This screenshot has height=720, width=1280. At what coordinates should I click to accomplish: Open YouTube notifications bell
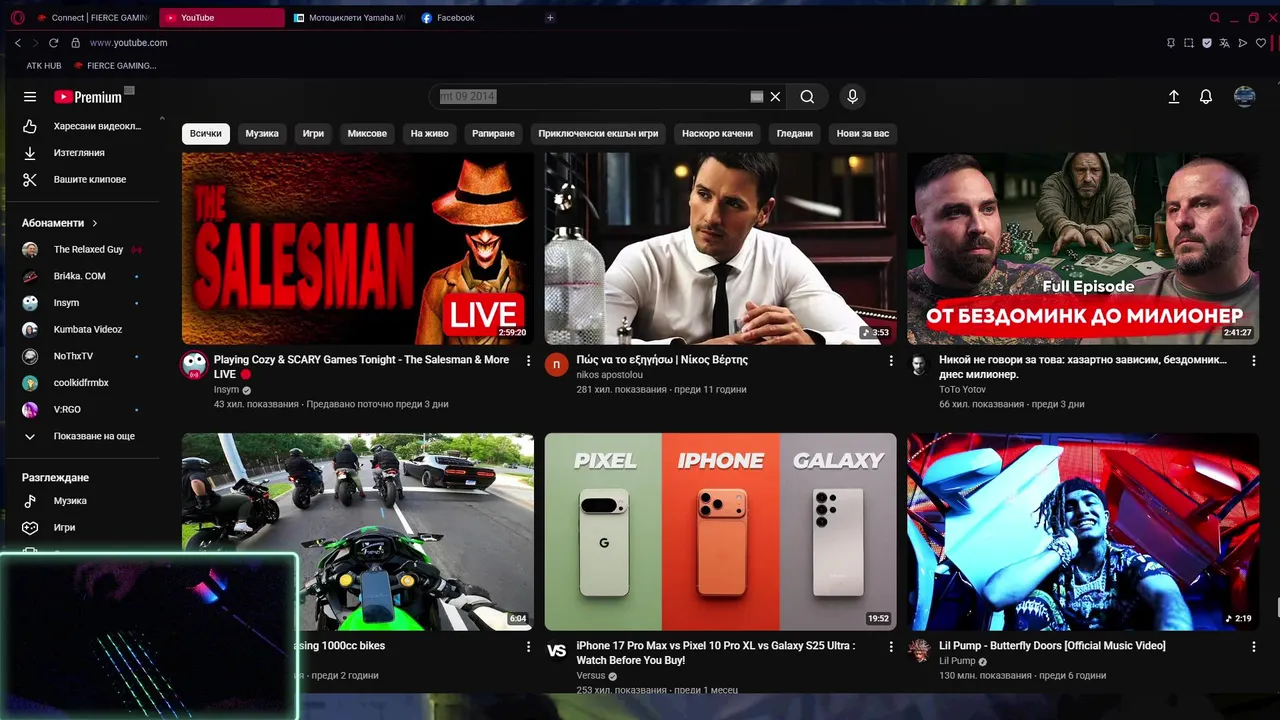pos(1206,97)
